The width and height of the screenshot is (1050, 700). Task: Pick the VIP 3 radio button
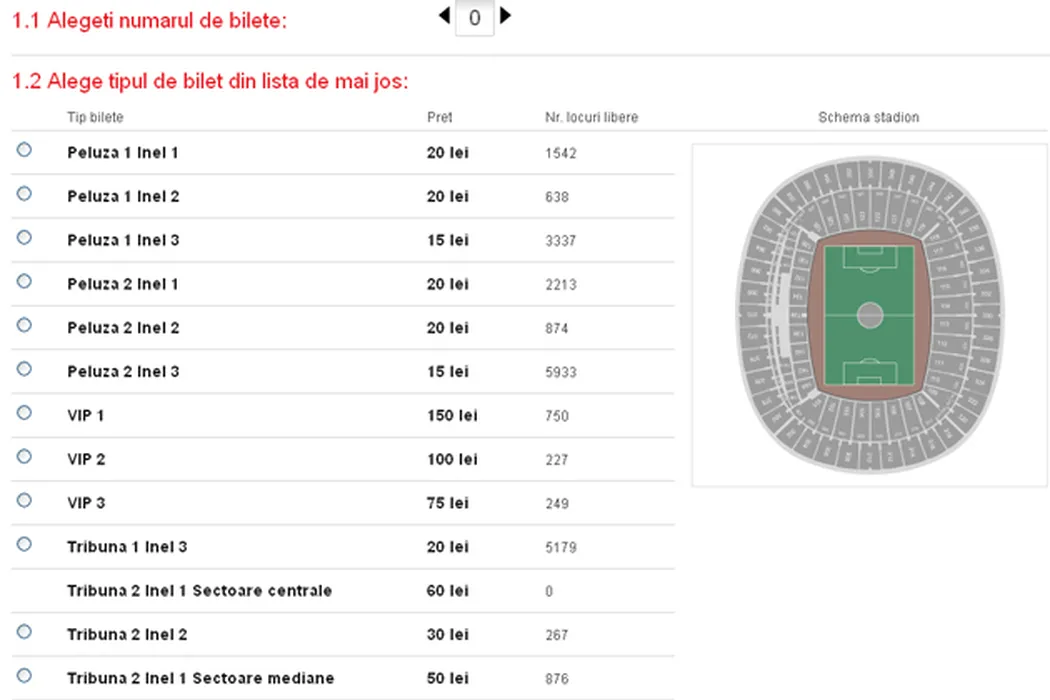pyautogui.click(x=24, y=500)
